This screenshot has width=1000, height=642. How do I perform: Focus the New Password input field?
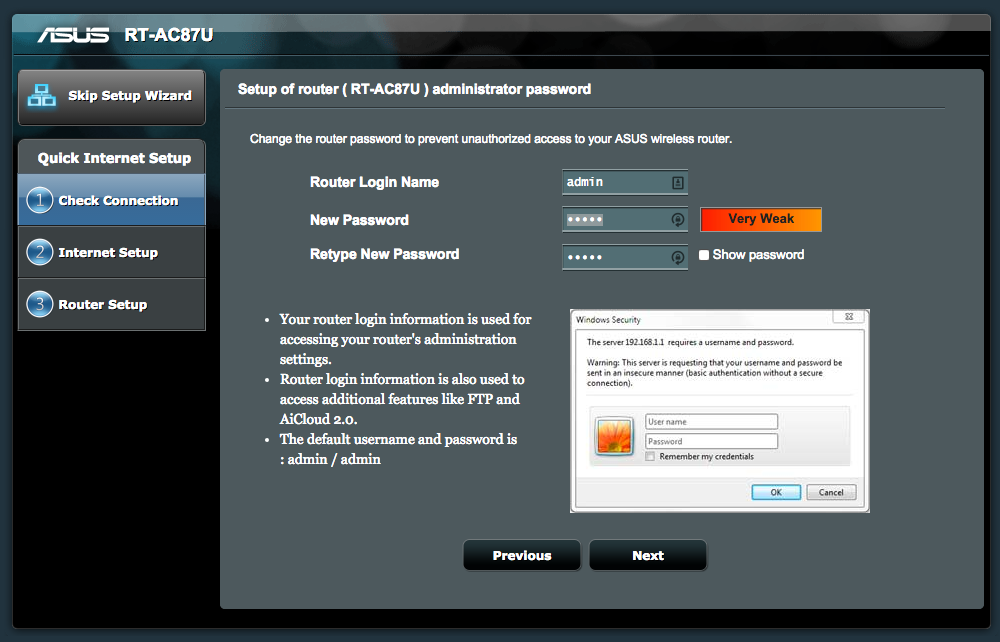pos(625,219)
